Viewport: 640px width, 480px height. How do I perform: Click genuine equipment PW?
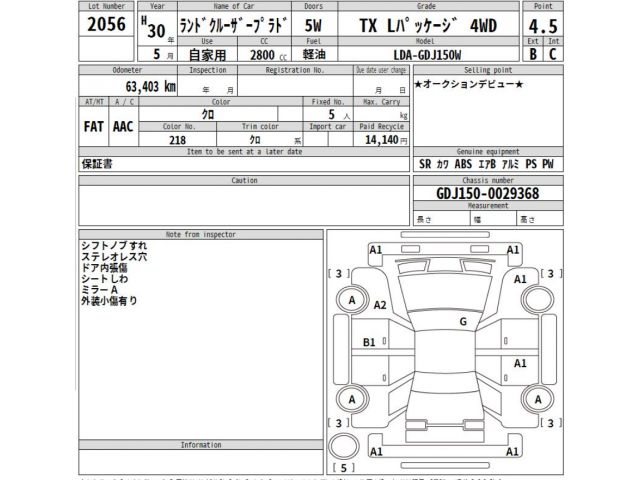click(x=548, y=164)
